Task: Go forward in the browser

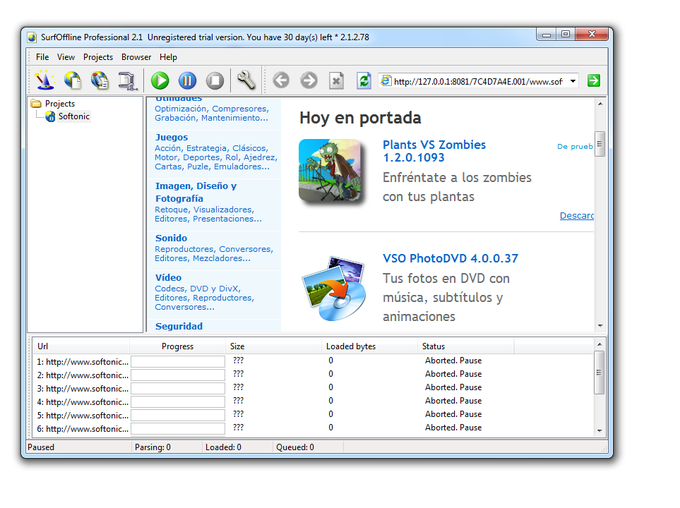Action: pos(309,81)
